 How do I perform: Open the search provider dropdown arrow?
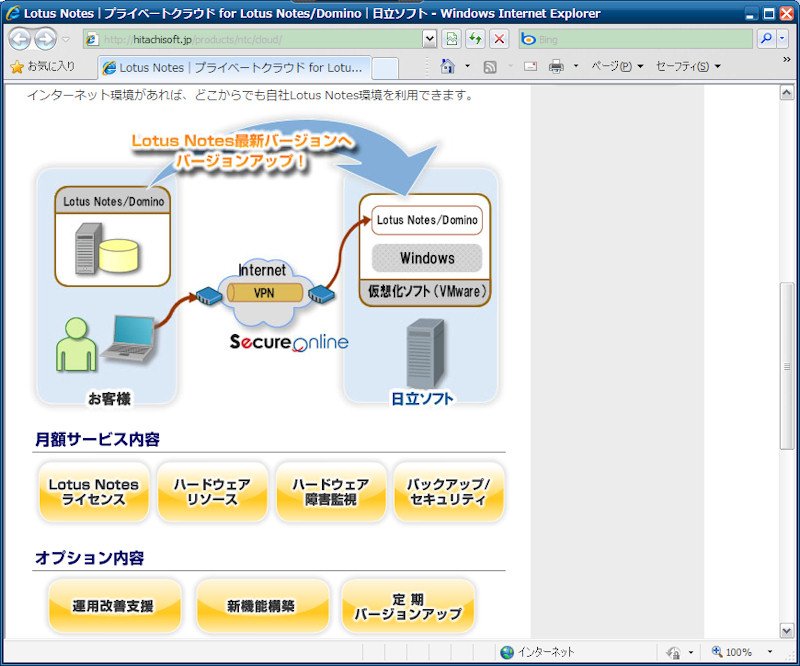782,39
